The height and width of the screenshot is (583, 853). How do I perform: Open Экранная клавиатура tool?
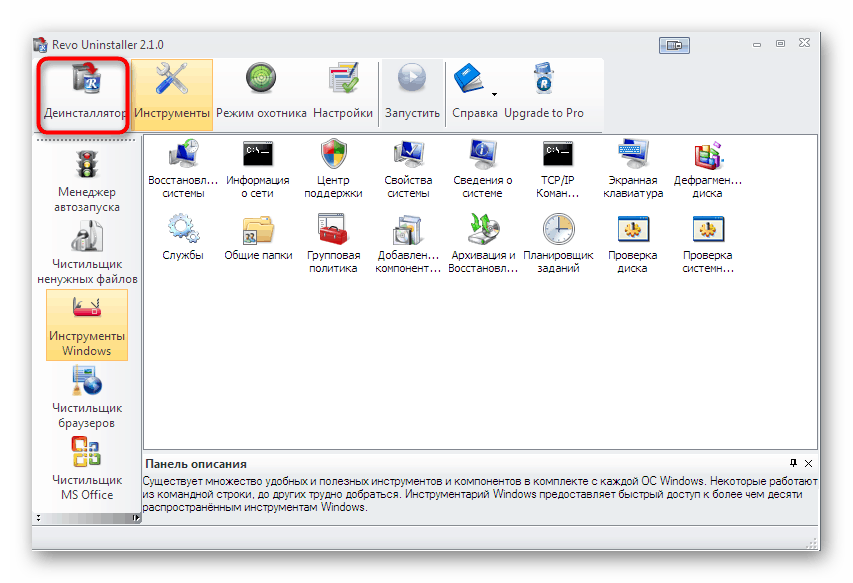pyautogui.click(x=633, y=169)
